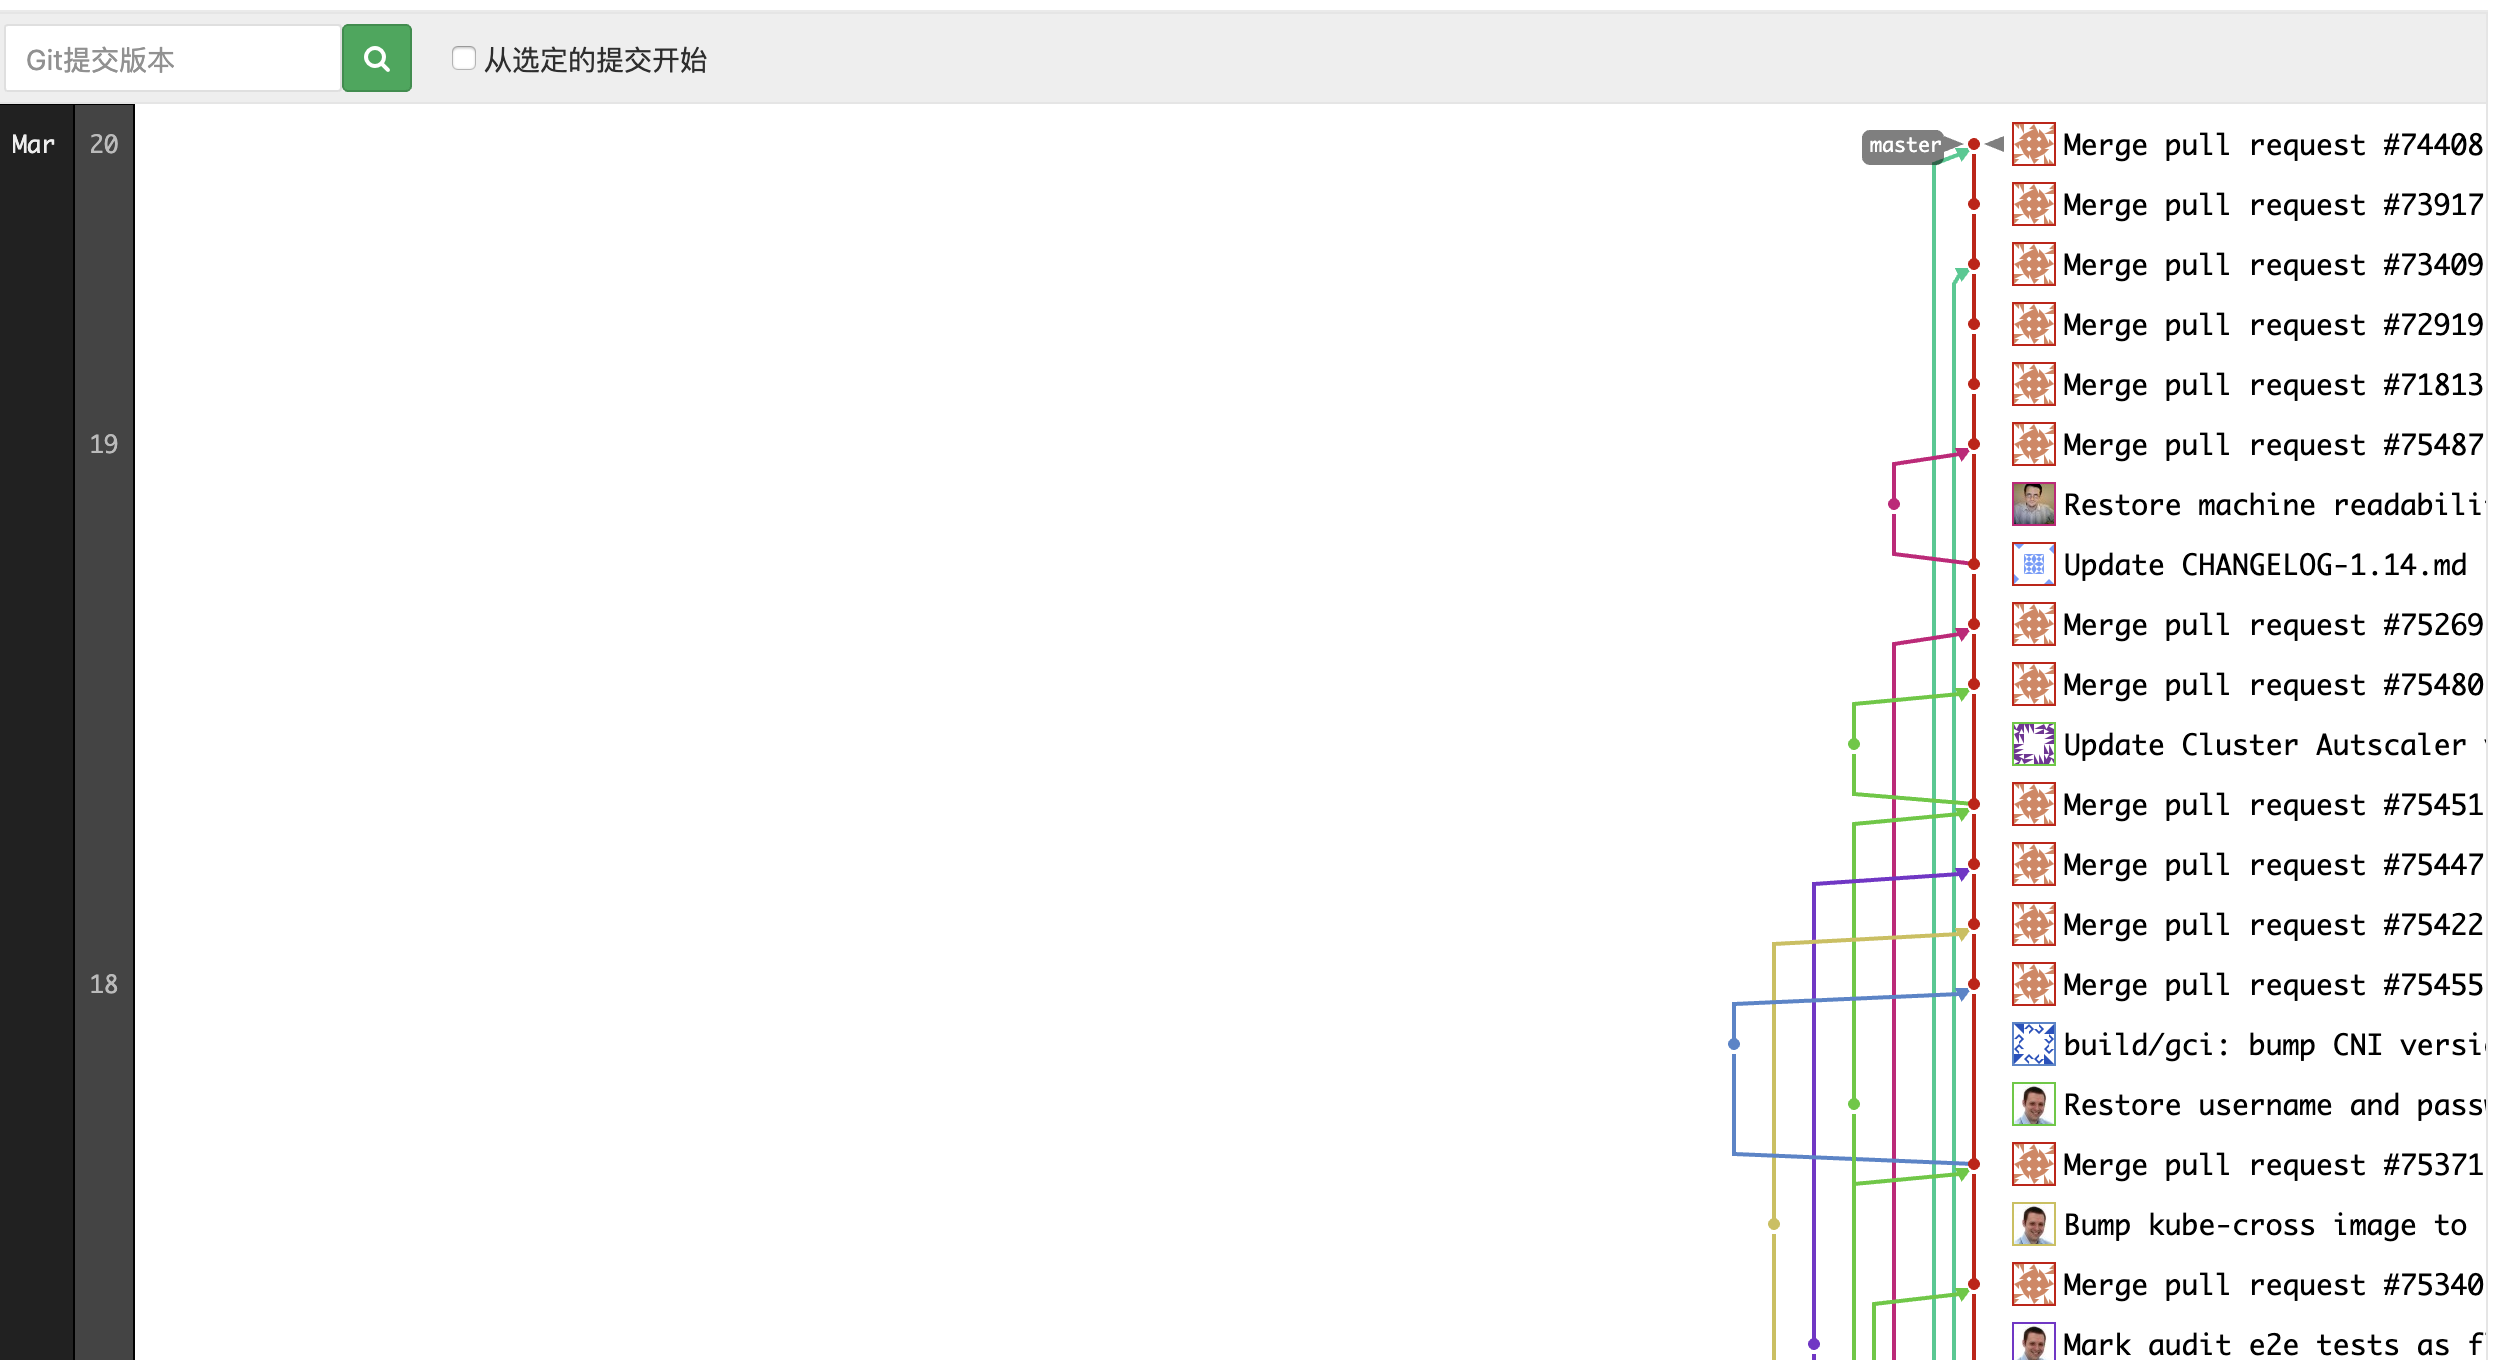Screen dimensions: 2494x1360
Task: Click the avatar beside Merge pull request #73409
Action: pyautogui.click(x=2034, y=264)
